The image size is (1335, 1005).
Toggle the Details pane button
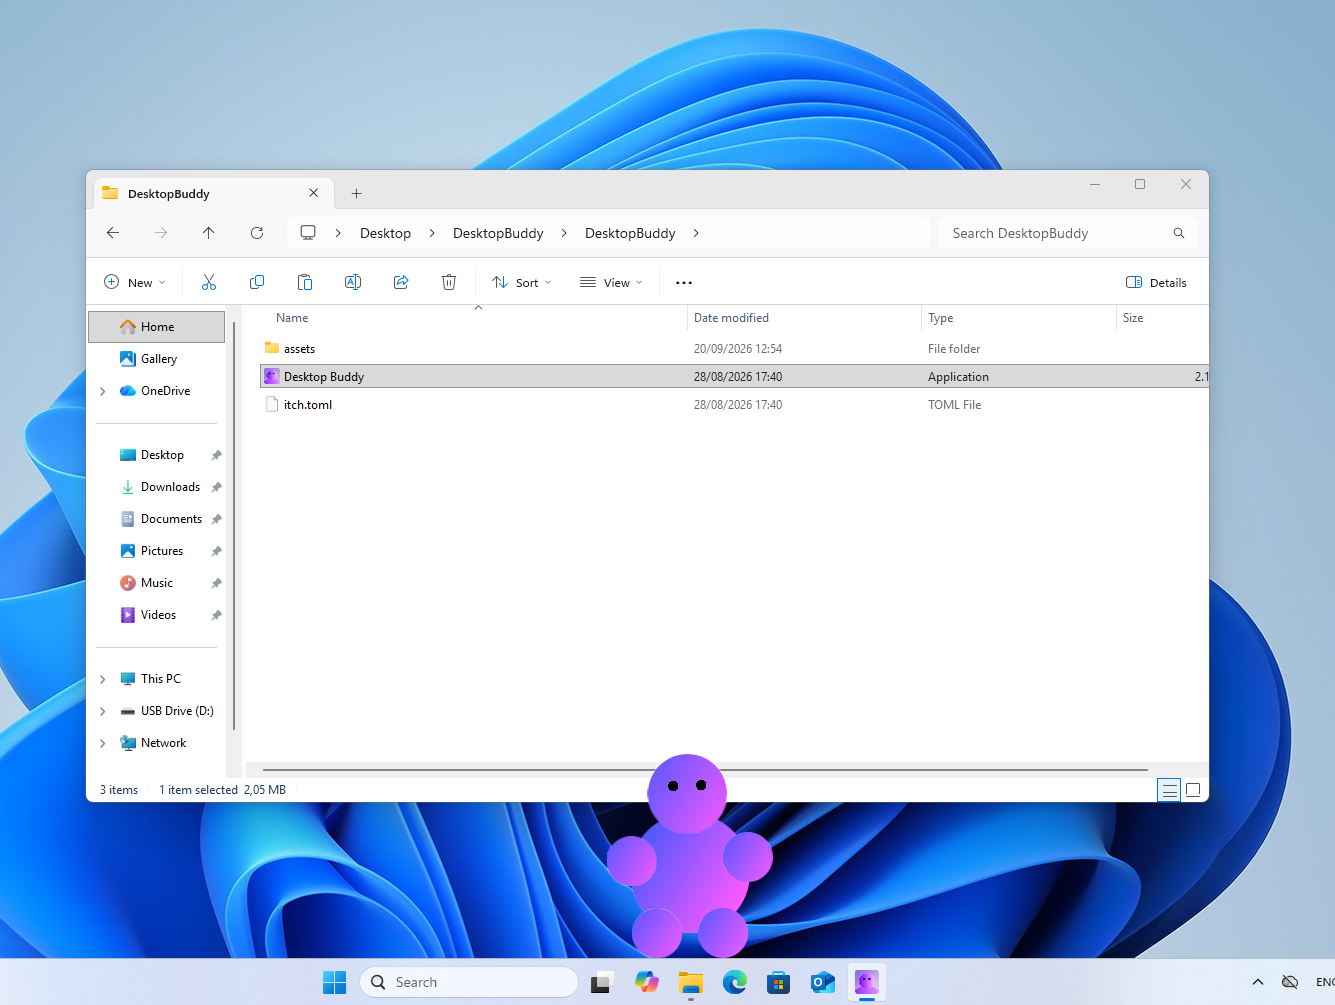point(1156,283)
